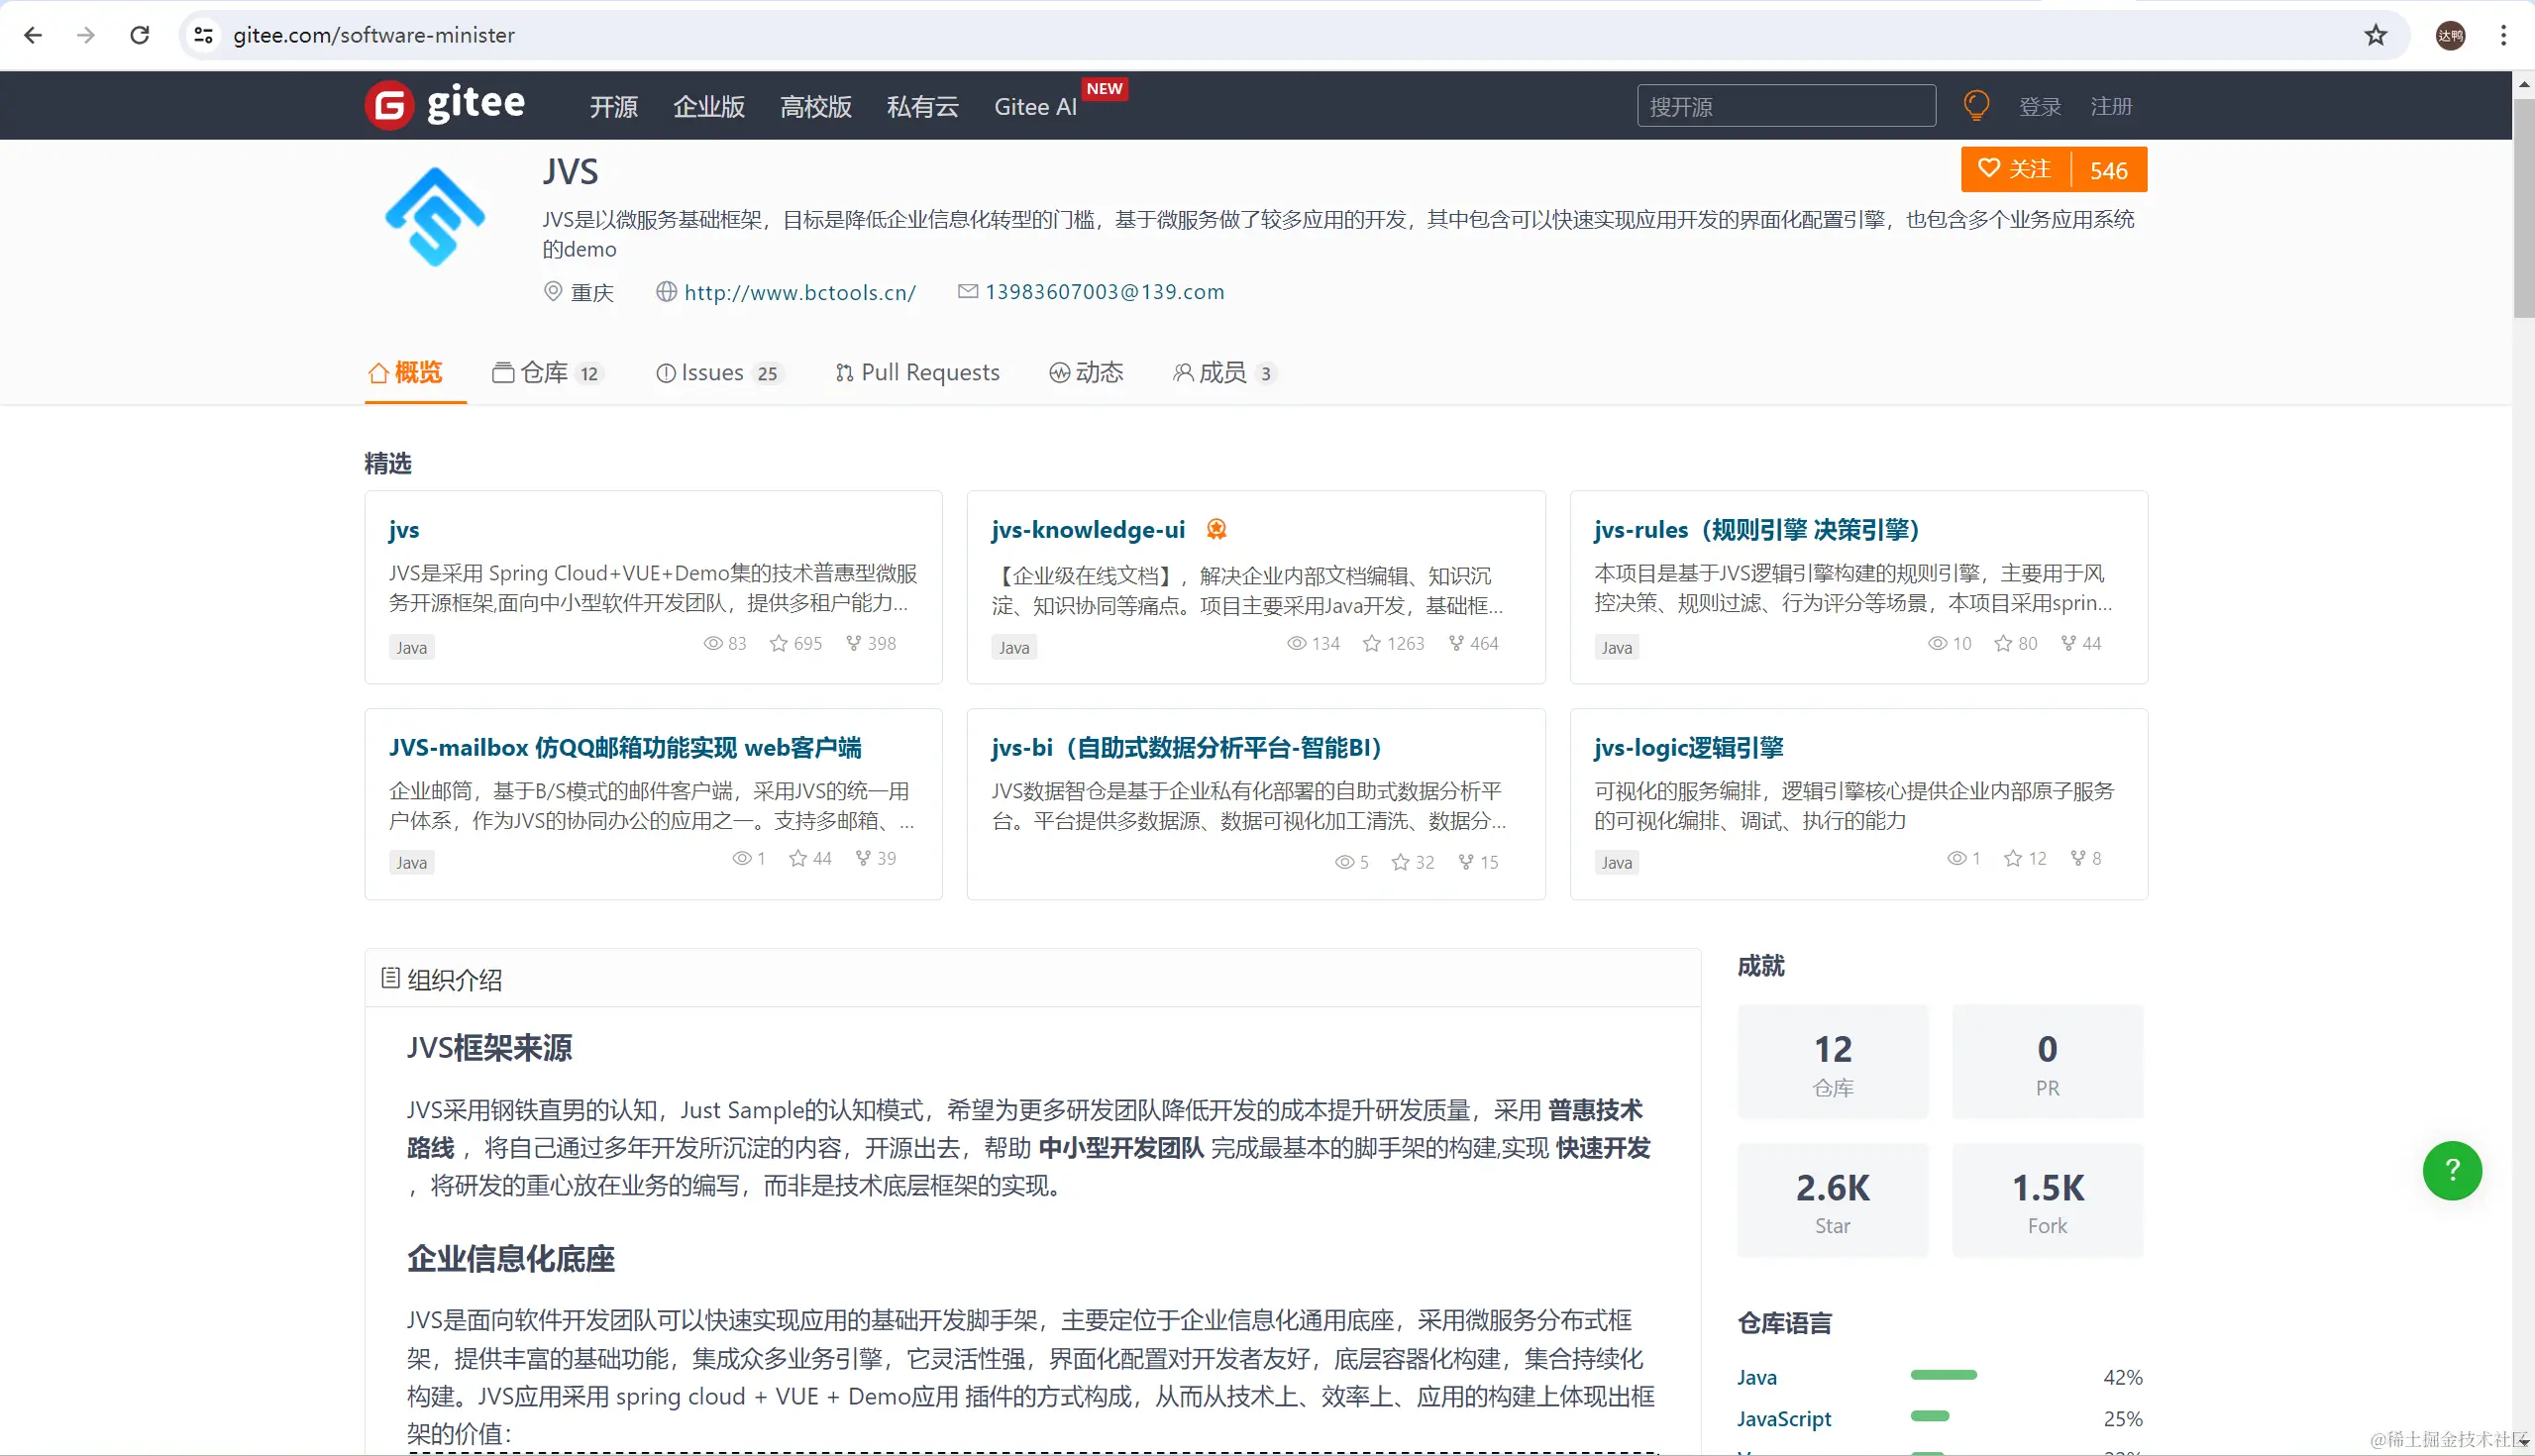This screenshot has width=2535, height=1456.
Task: Open the 仓库 tab
Action: [x=545, y=373]
